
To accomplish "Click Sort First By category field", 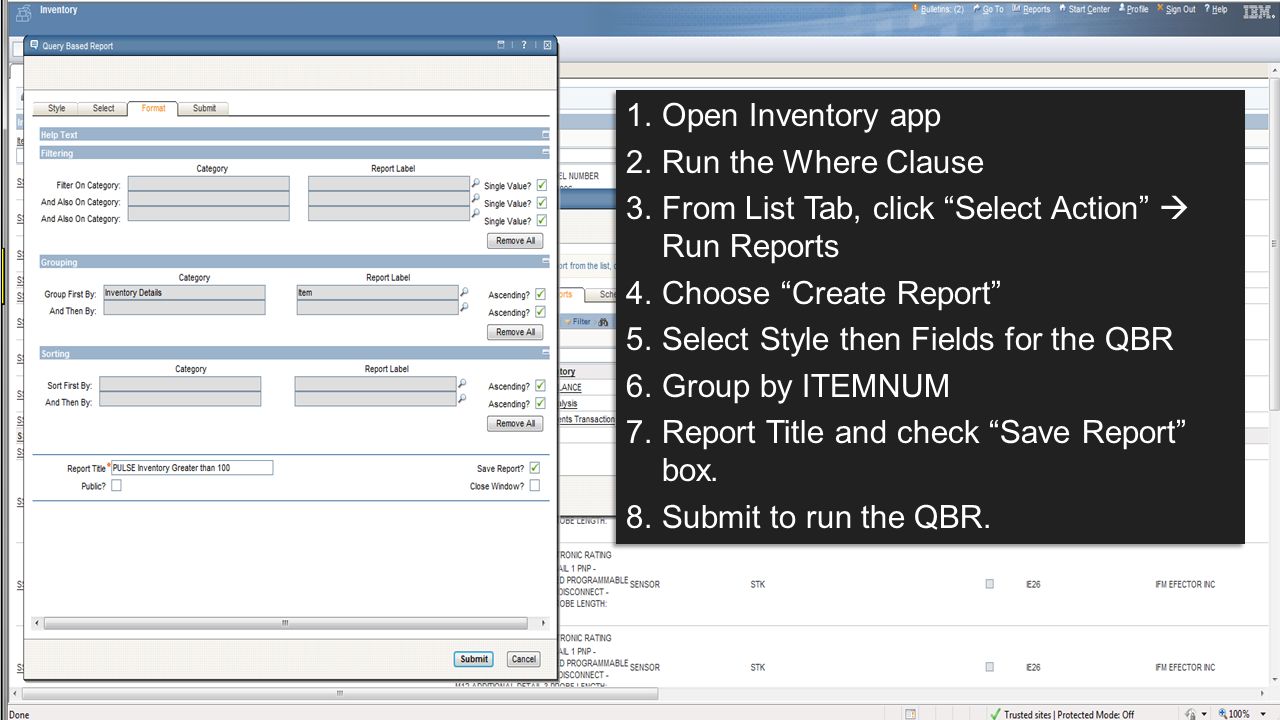I will 180,384.
